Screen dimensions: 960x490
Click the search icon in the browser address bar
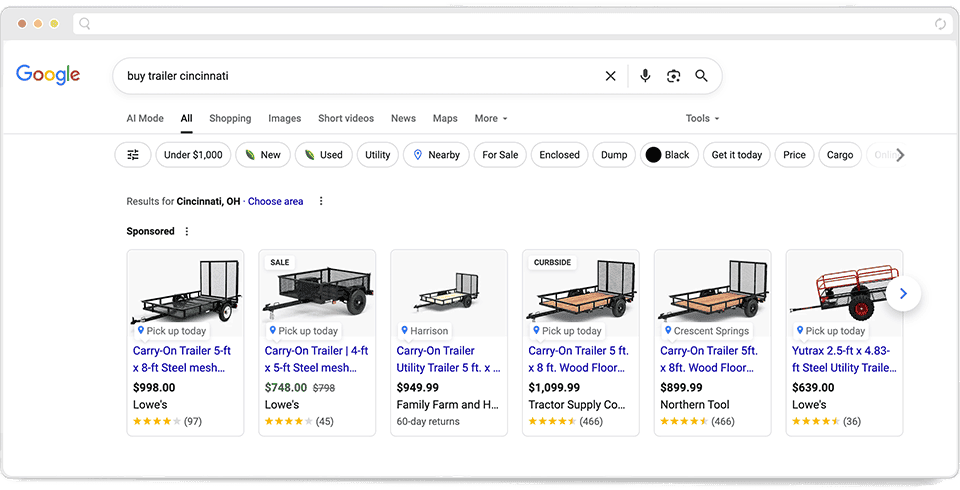[85, 24]
